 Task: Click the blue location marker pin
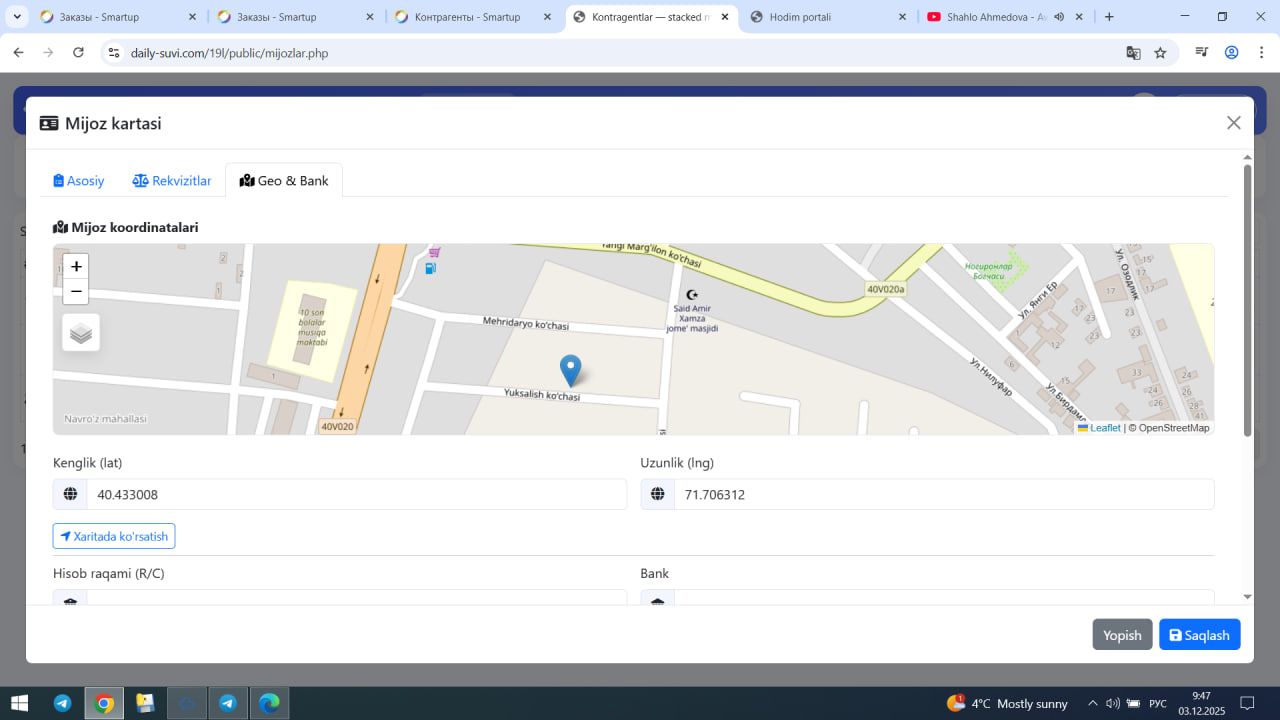coord(570,370)
